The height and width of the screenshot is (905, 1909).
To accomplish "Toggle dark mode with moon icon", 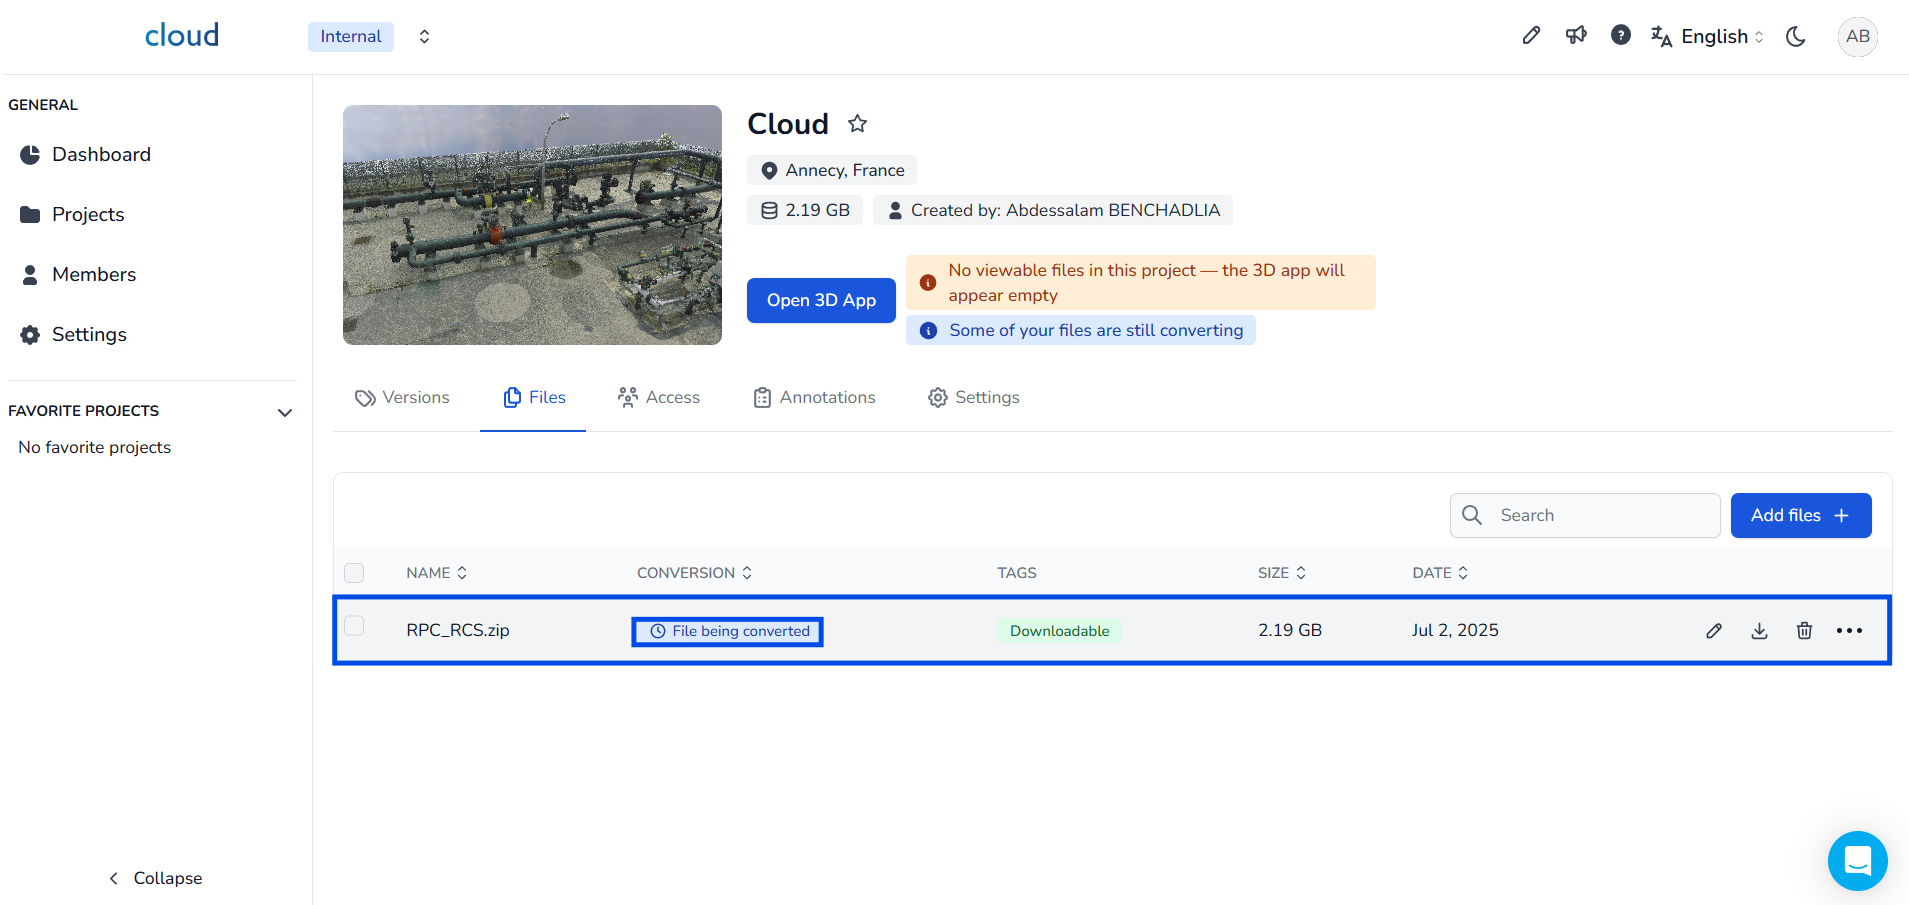I will pos(1796,37).
